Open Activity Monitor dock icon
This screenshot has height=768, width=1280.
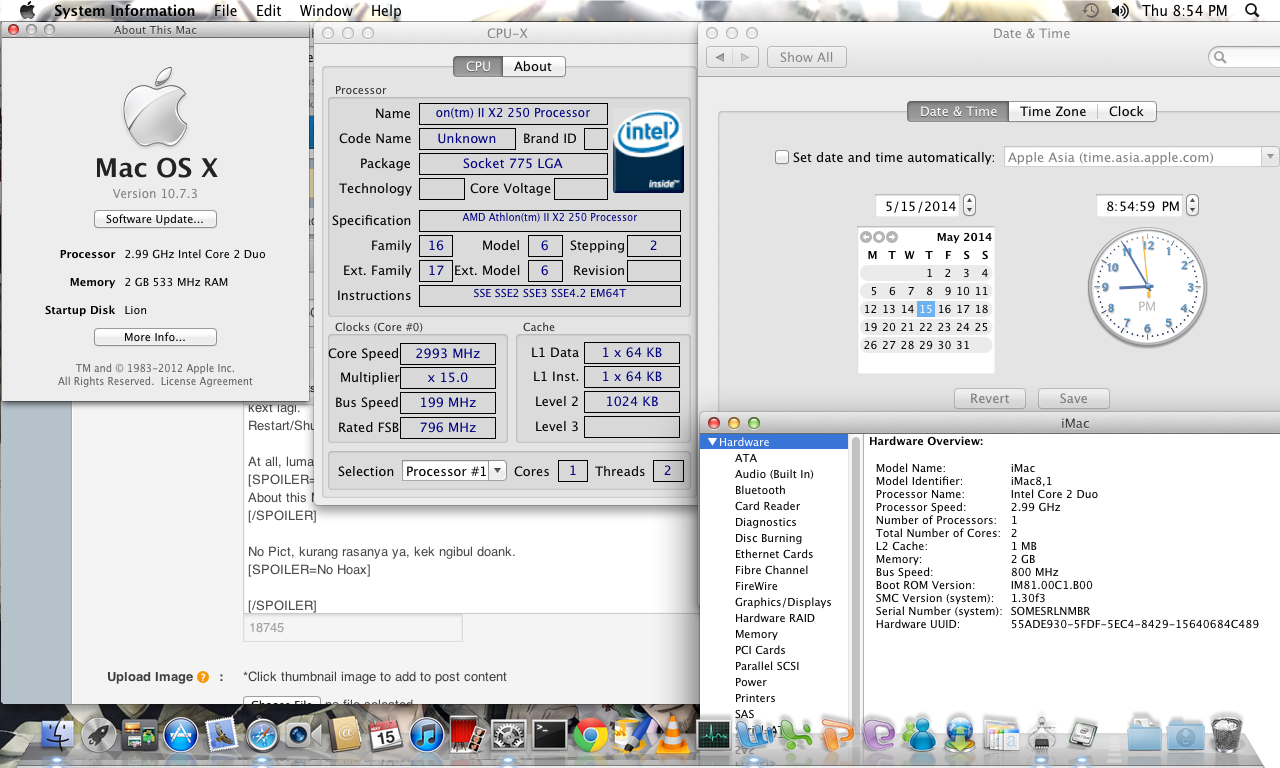click(x=714, y=736)
